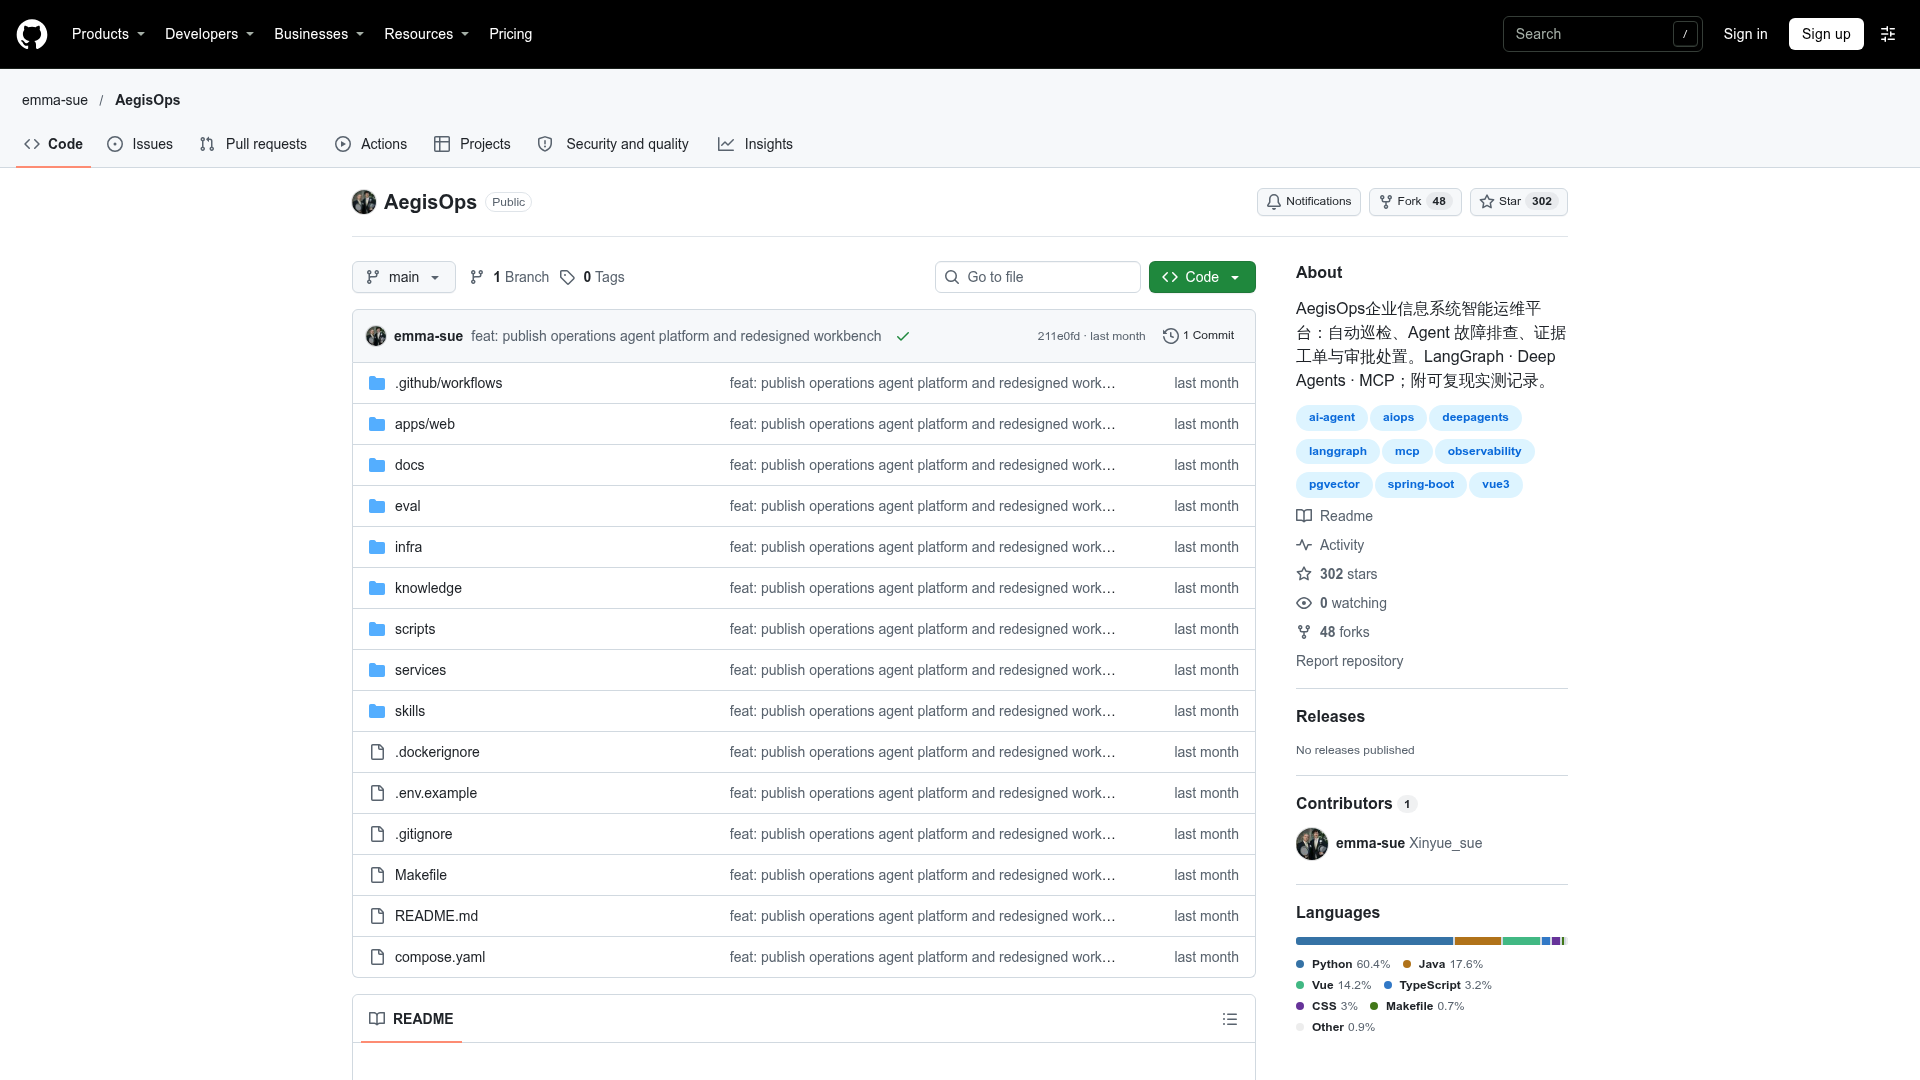Switch to the Pull requests tab
Image resolution: width=1920 pixels, height=1080 pixels.
[x=253, y=144]
